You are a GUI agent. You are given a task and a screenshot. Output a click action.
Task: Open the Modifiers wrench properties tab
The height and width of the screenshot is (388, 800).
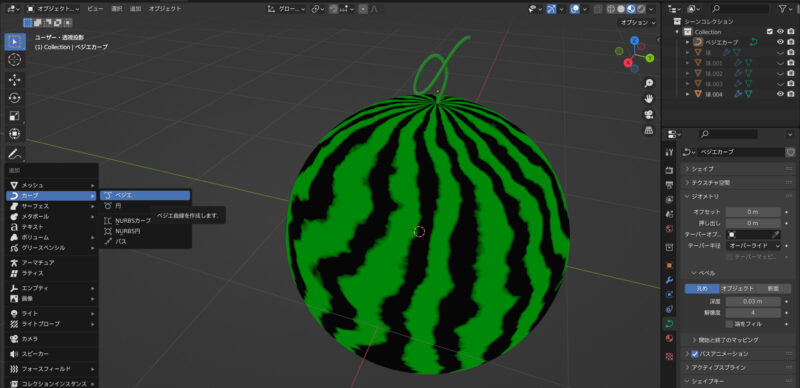tap(670, 280)
